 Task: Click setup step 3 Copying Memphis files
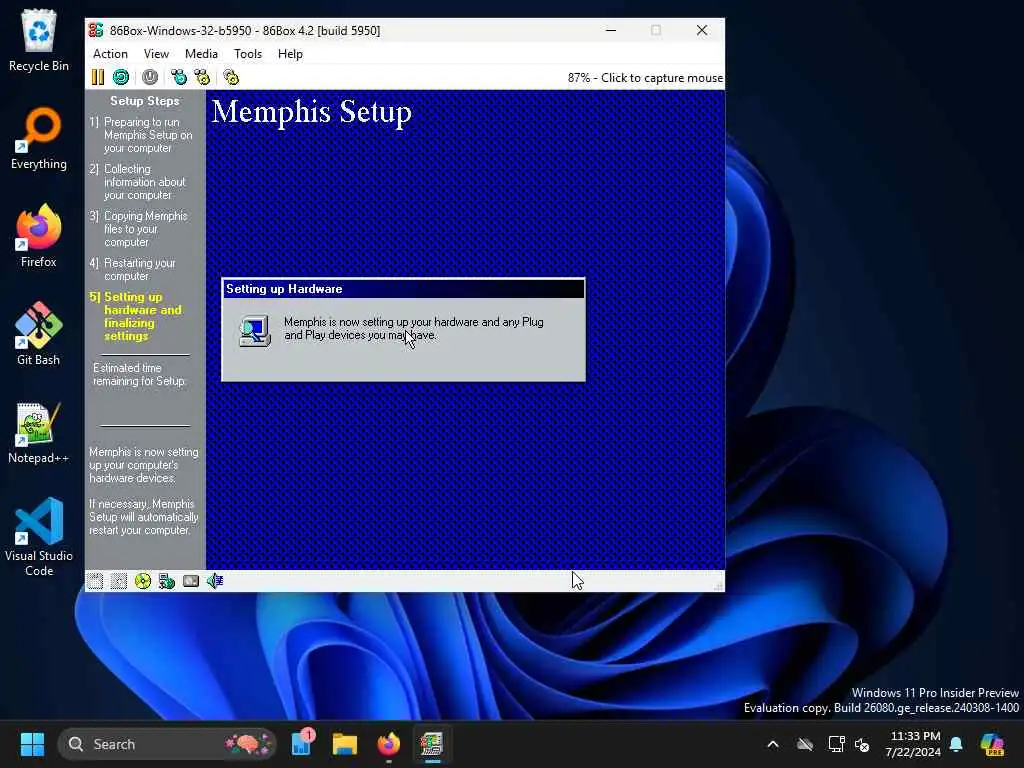point(139,229)
